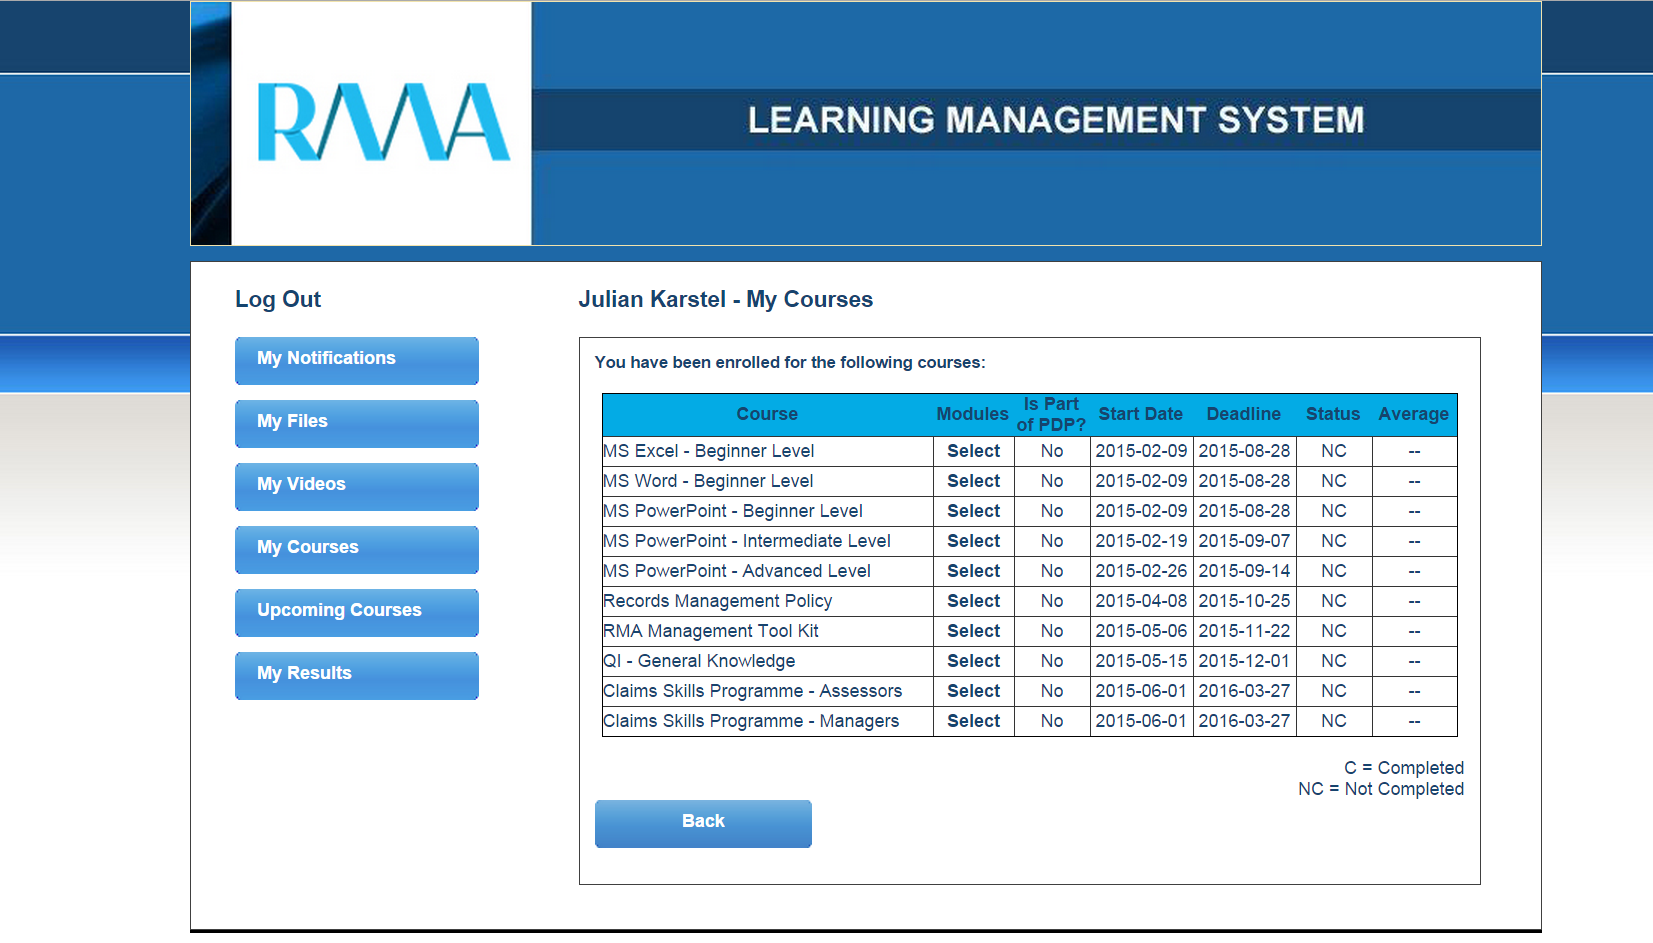Click MS Excel - Beginner Level course name
The image size is (1653, 943).
709,451
